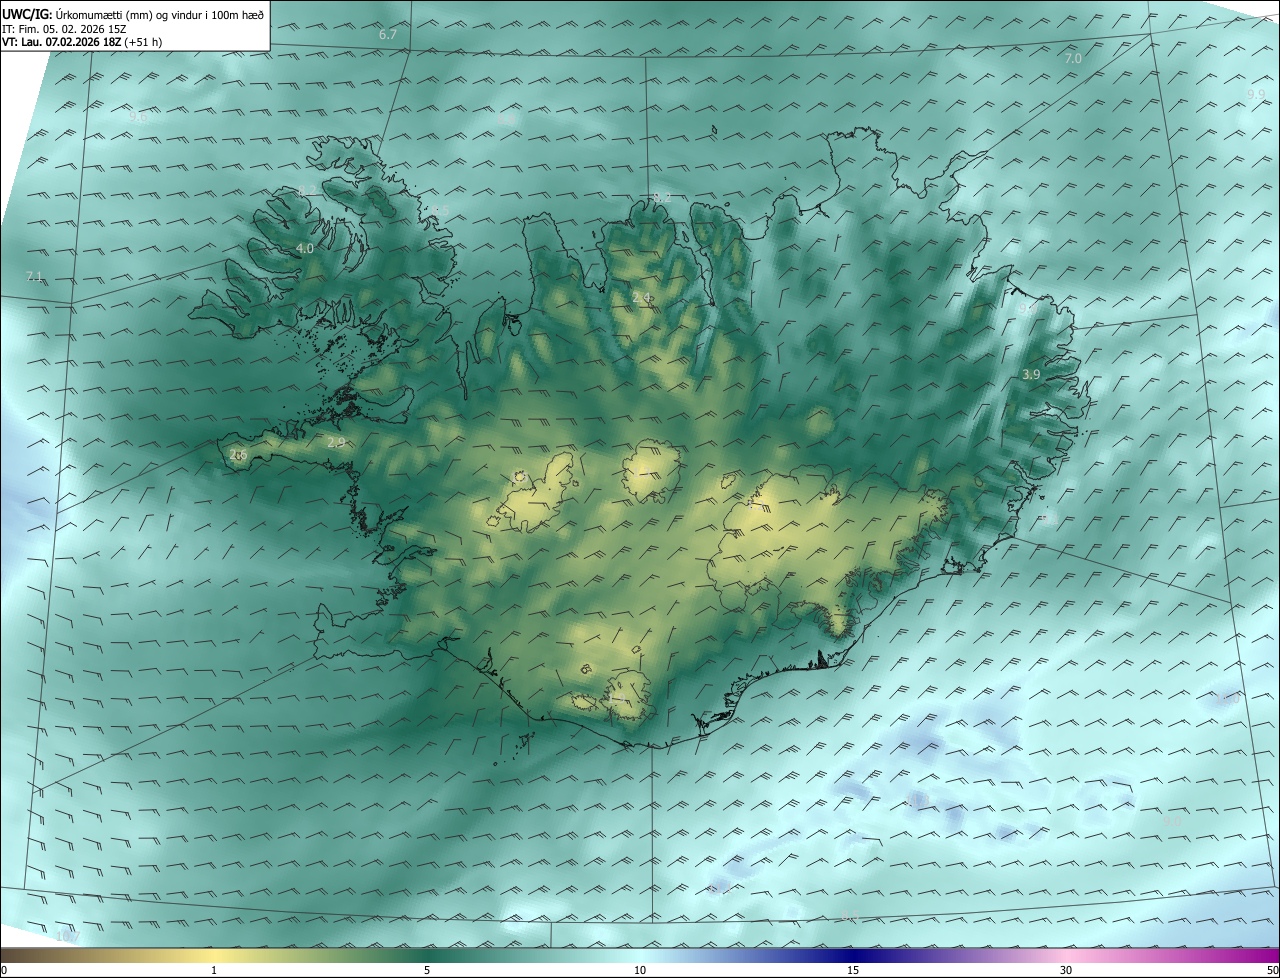
Task: Click the 9.6 value on the map
Action: 138,117
